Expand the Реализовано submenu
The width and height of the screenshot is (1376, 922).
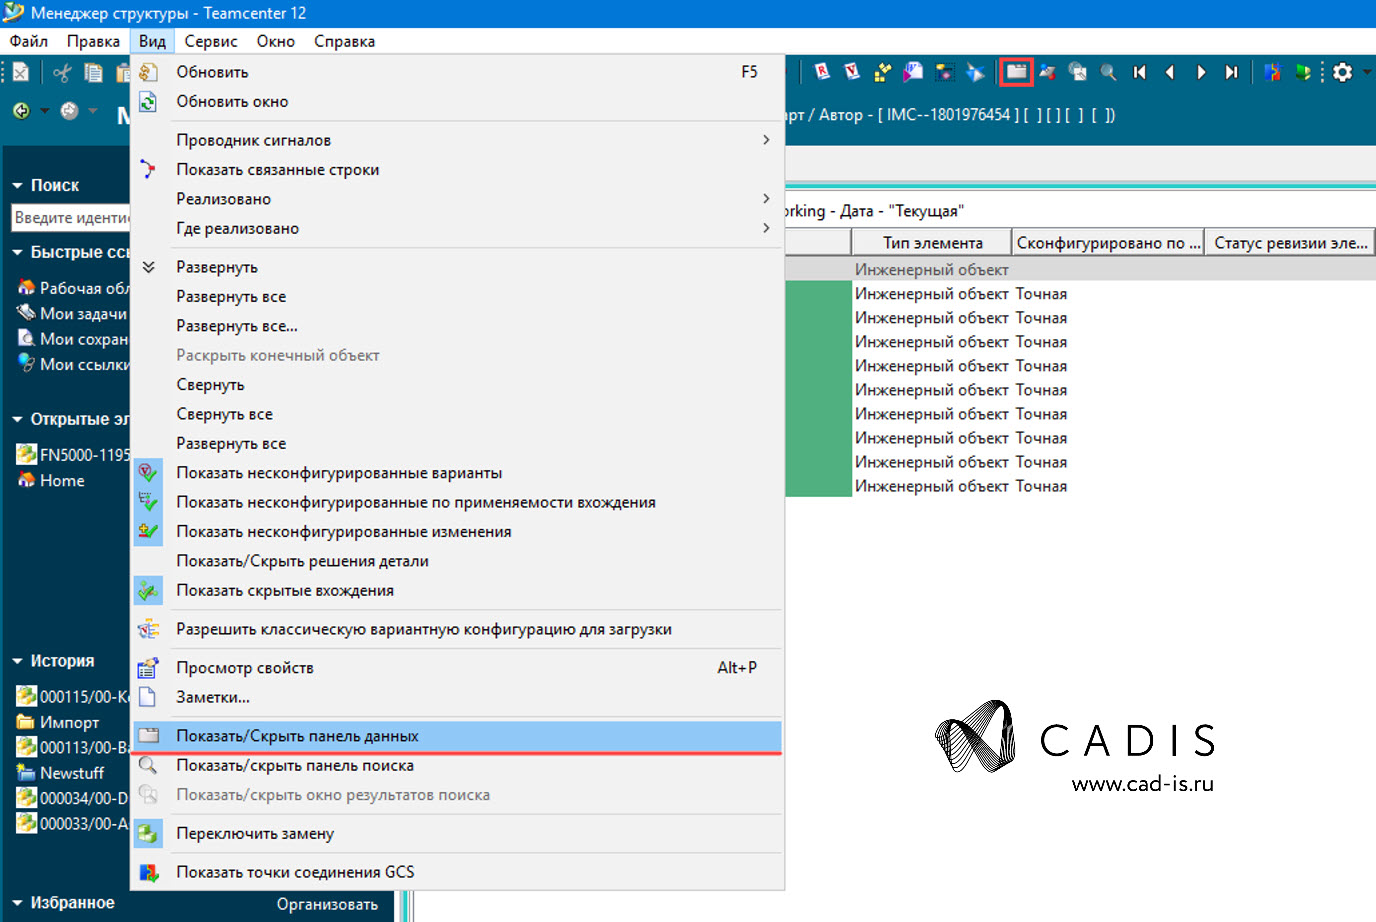tap(456, 199)
